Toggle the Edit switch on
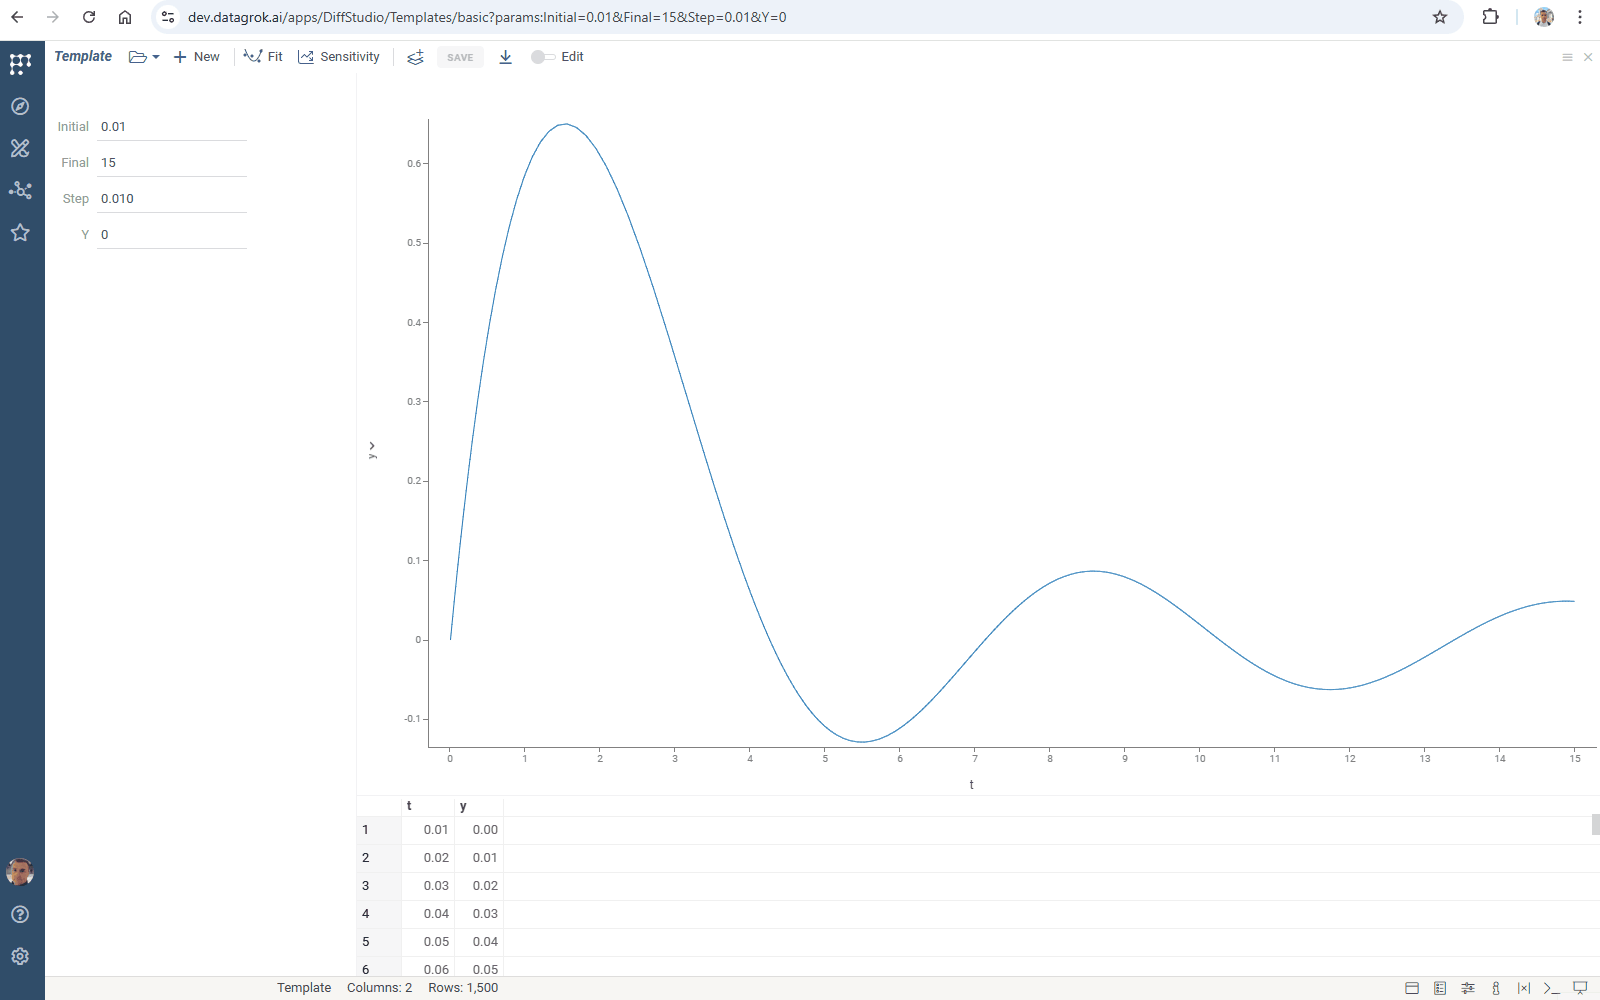The height and width of the screenshot is (1000, 1600). [x=542, y=57]
